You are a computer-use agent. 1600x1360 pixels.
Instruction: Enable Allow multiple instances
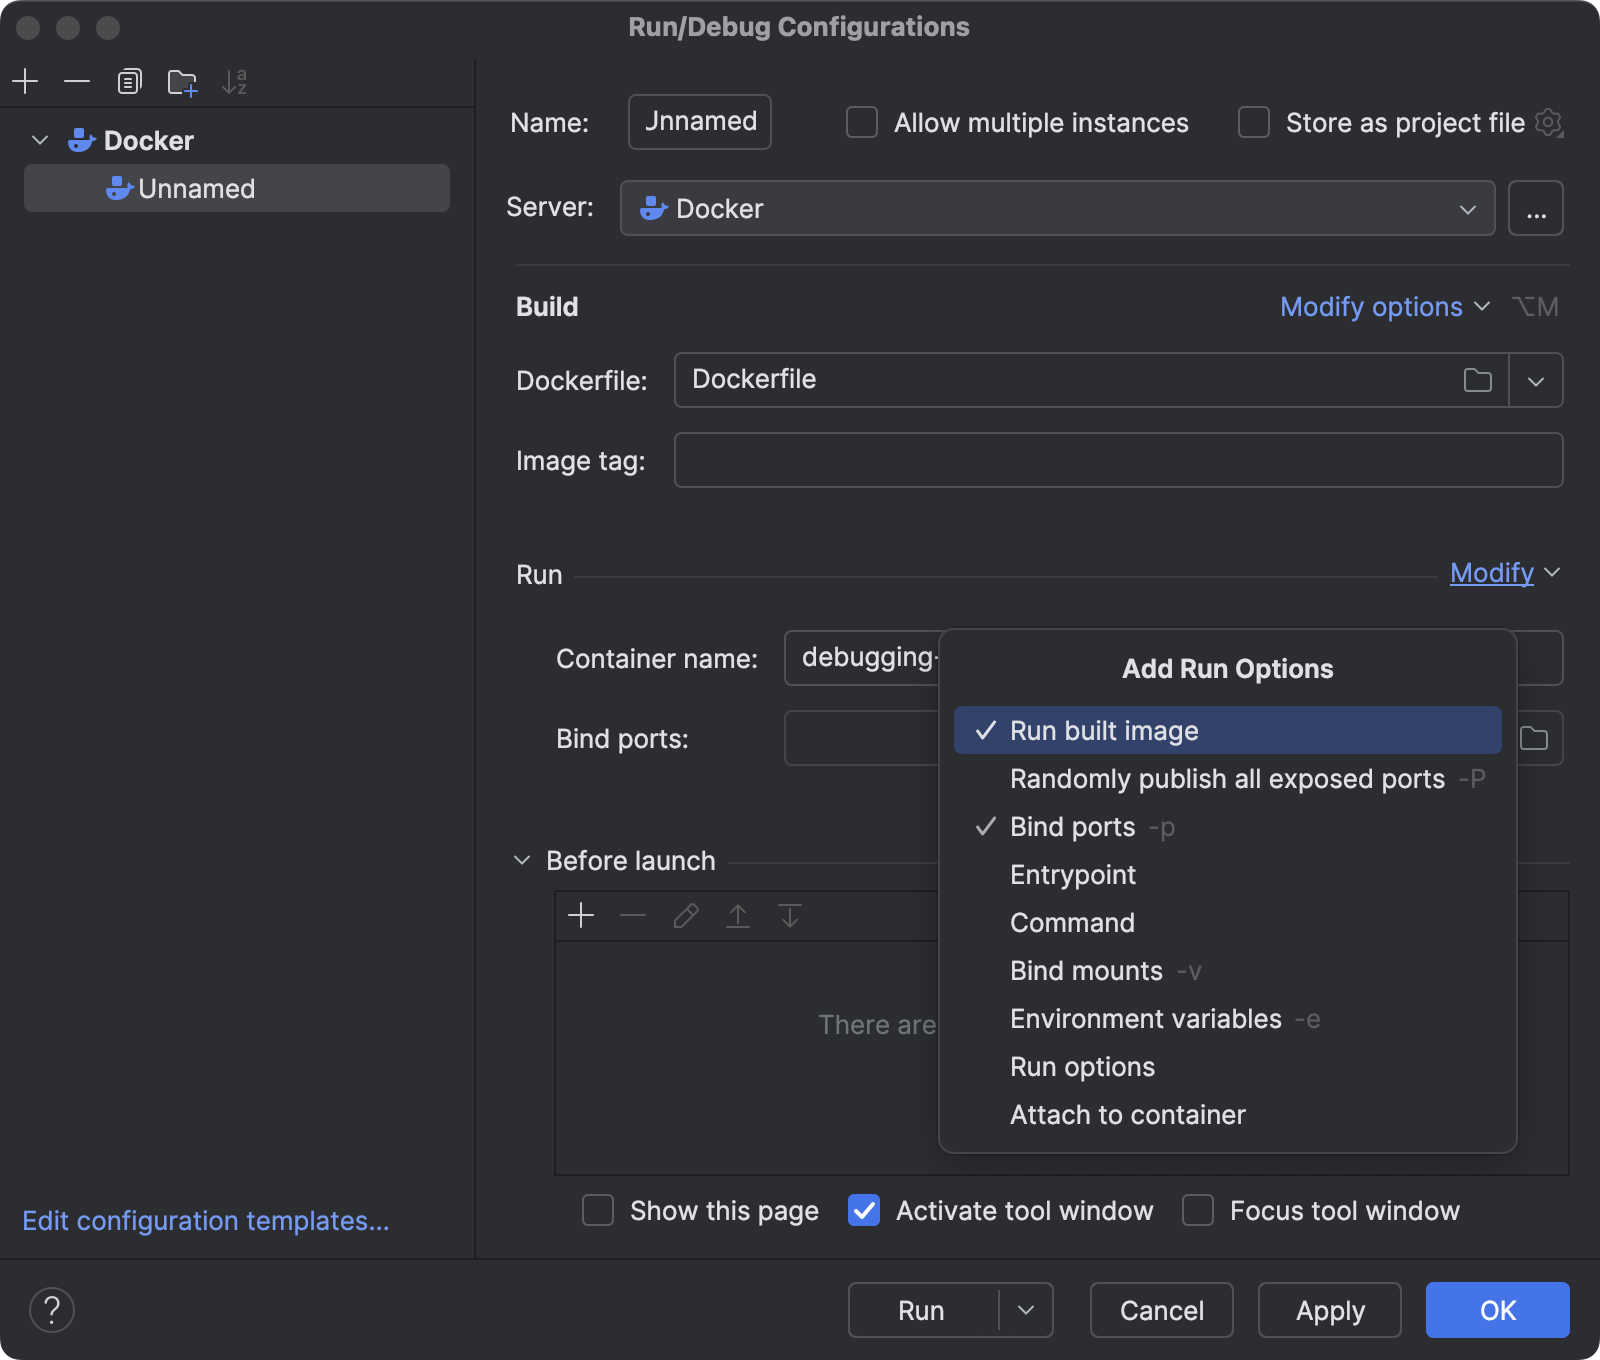point(861,122)
